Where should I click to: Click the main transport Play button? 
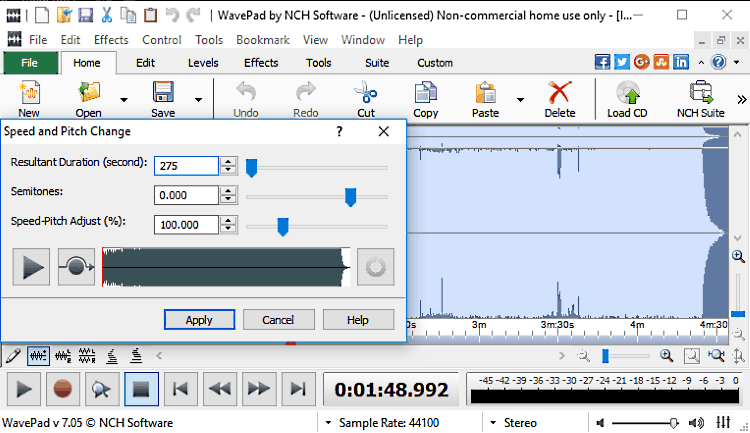click(24, 389)
